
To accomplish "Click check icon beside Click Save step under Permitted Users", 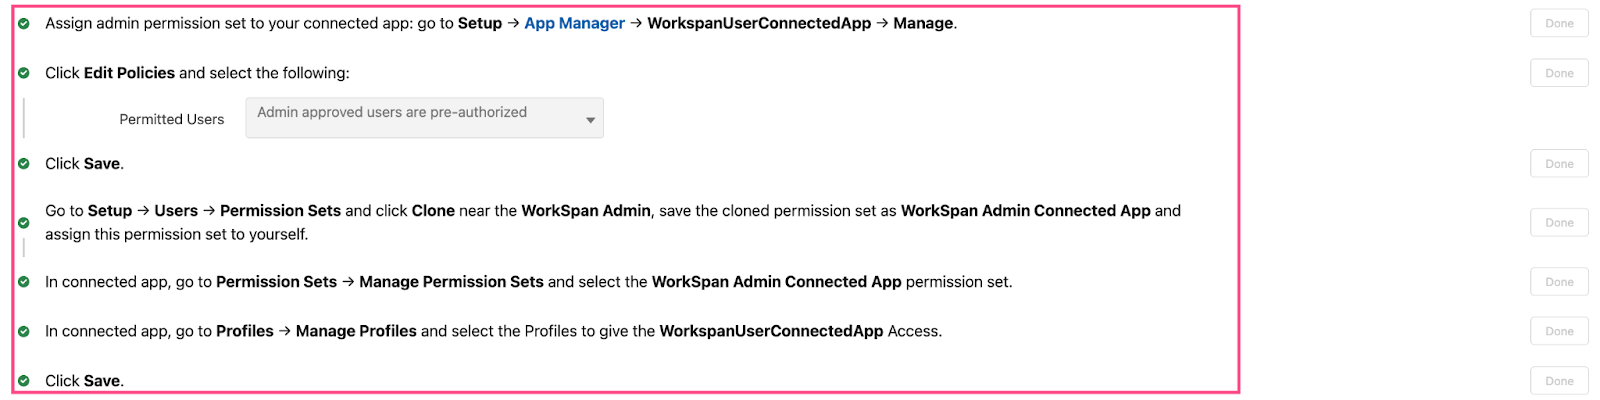I will (x=24, y=163).
